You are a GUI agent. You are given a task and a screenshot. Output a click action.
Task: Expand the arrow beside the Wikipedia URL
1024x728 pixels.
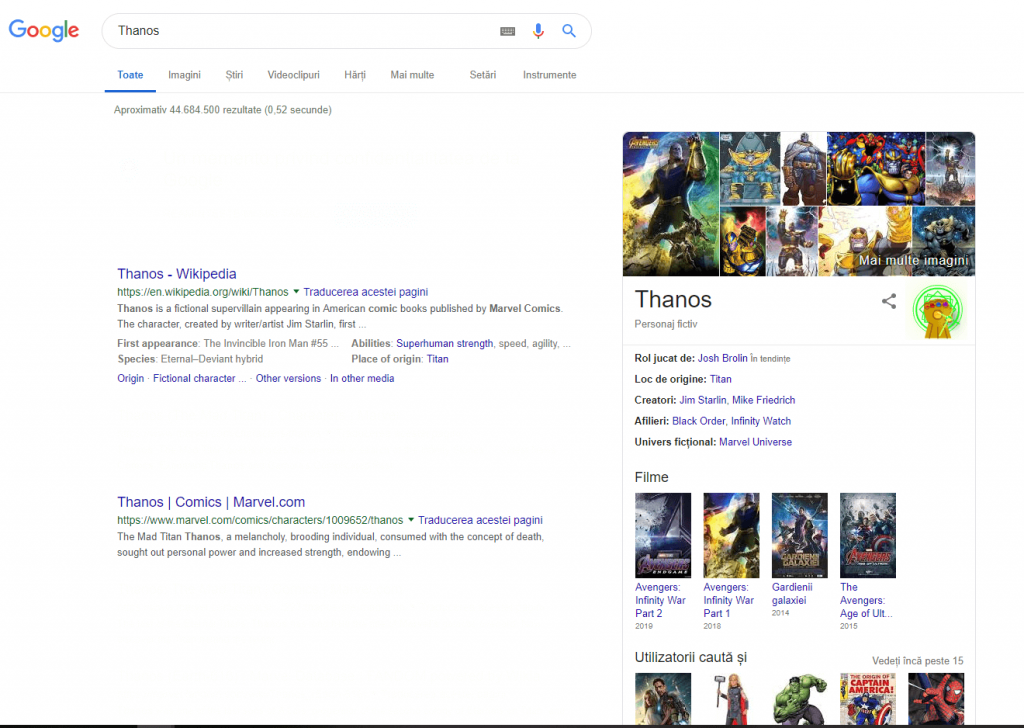point(296,291)
